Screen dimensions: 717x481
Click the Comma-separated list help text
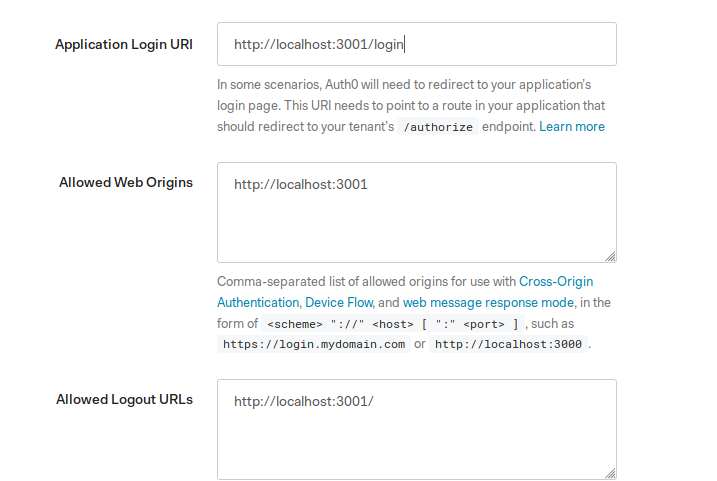tap(414, 313)
